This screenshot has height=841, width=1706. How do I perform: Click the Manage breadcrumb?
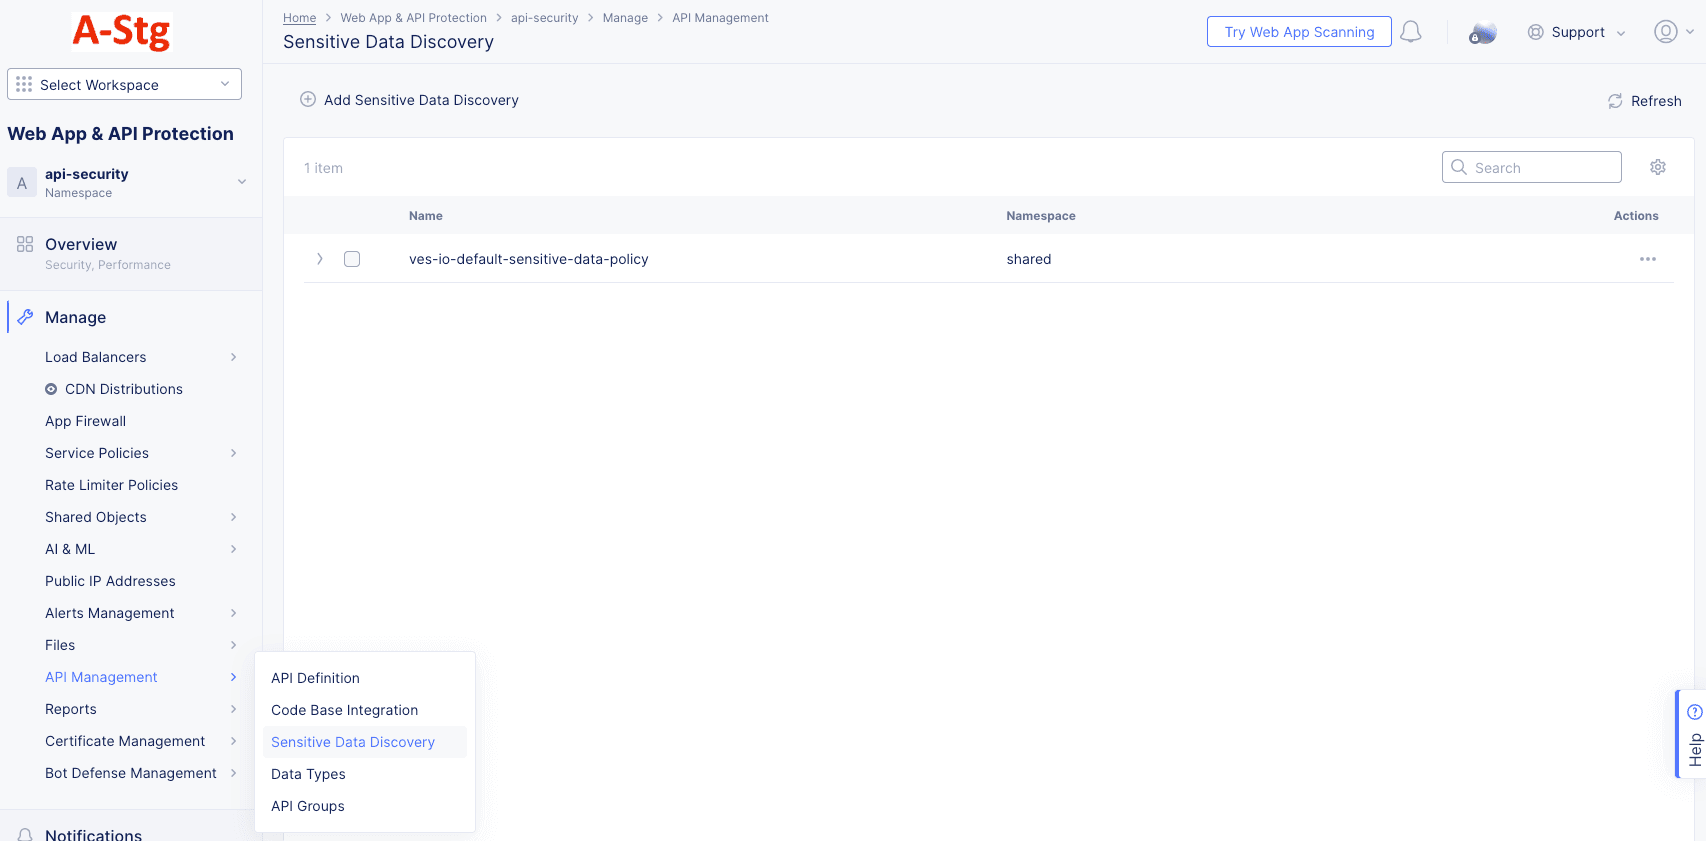click(x=625, y=18)
